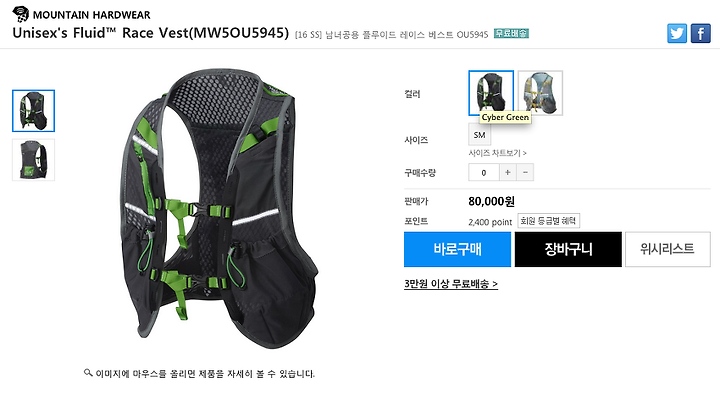Open the Mountain Hardwear logo

click(x=81, y=14)
